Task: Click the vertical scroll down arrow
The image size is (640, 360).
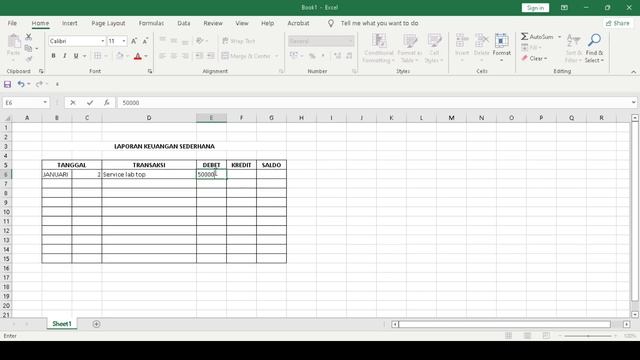Action: click(635, 315)
